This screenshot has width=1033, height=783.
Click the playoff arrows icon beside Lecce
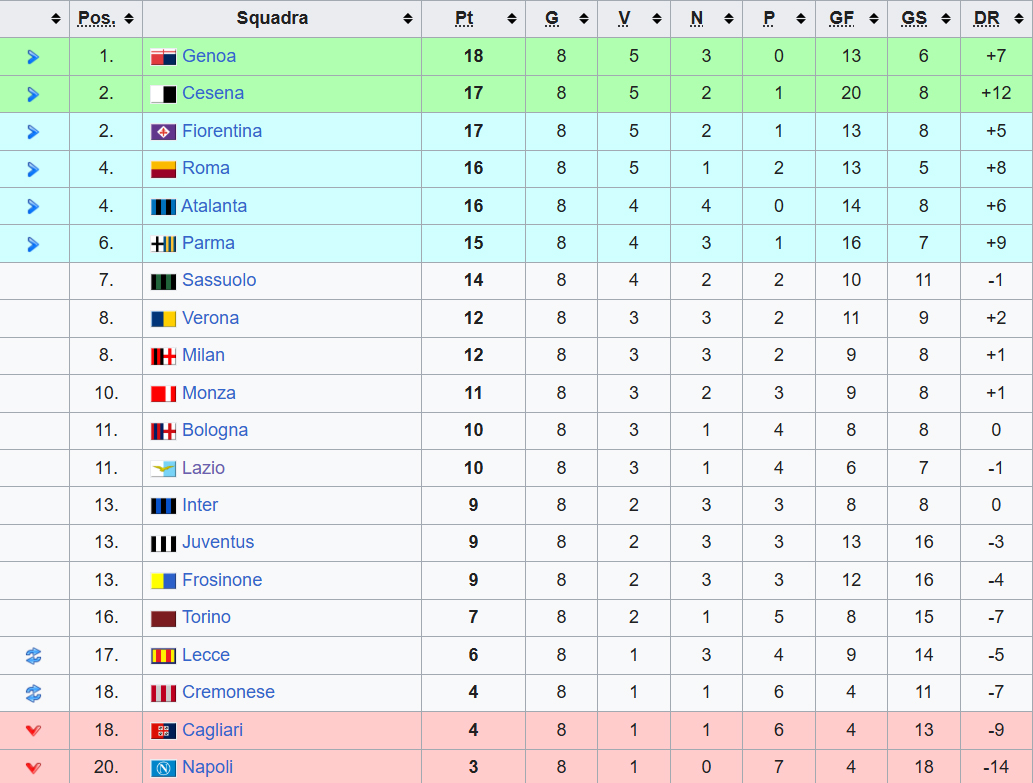33,656
